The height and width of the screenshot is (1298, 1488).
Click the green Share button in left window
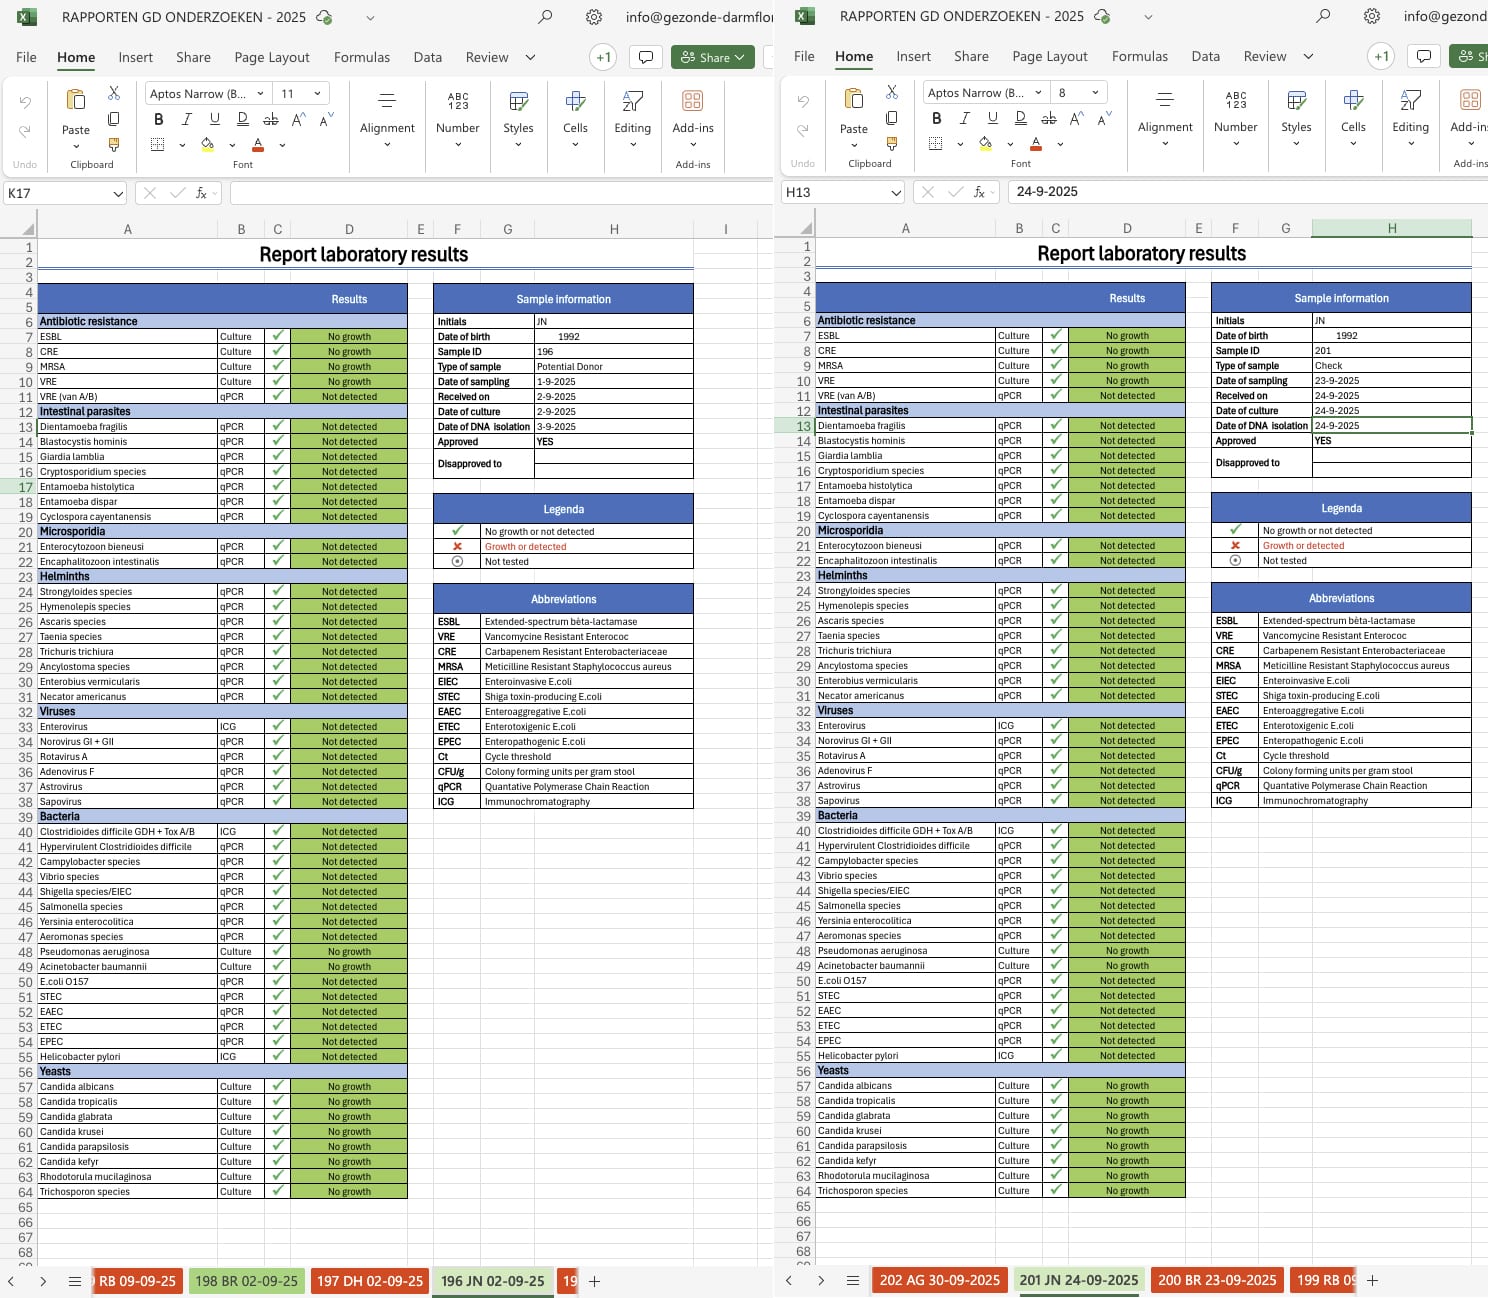712,57
